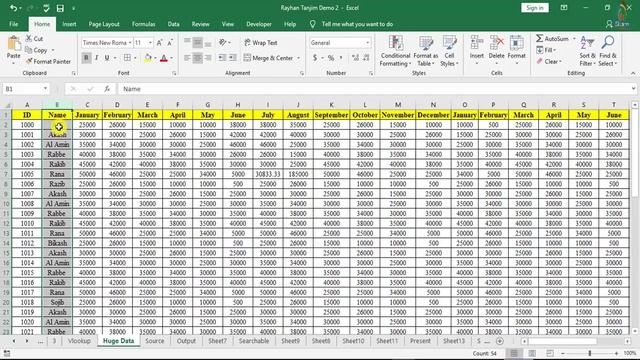The image size is (640, 360).
Task: Switch to Normal view in status bar
Action: [x=514, y=353]
